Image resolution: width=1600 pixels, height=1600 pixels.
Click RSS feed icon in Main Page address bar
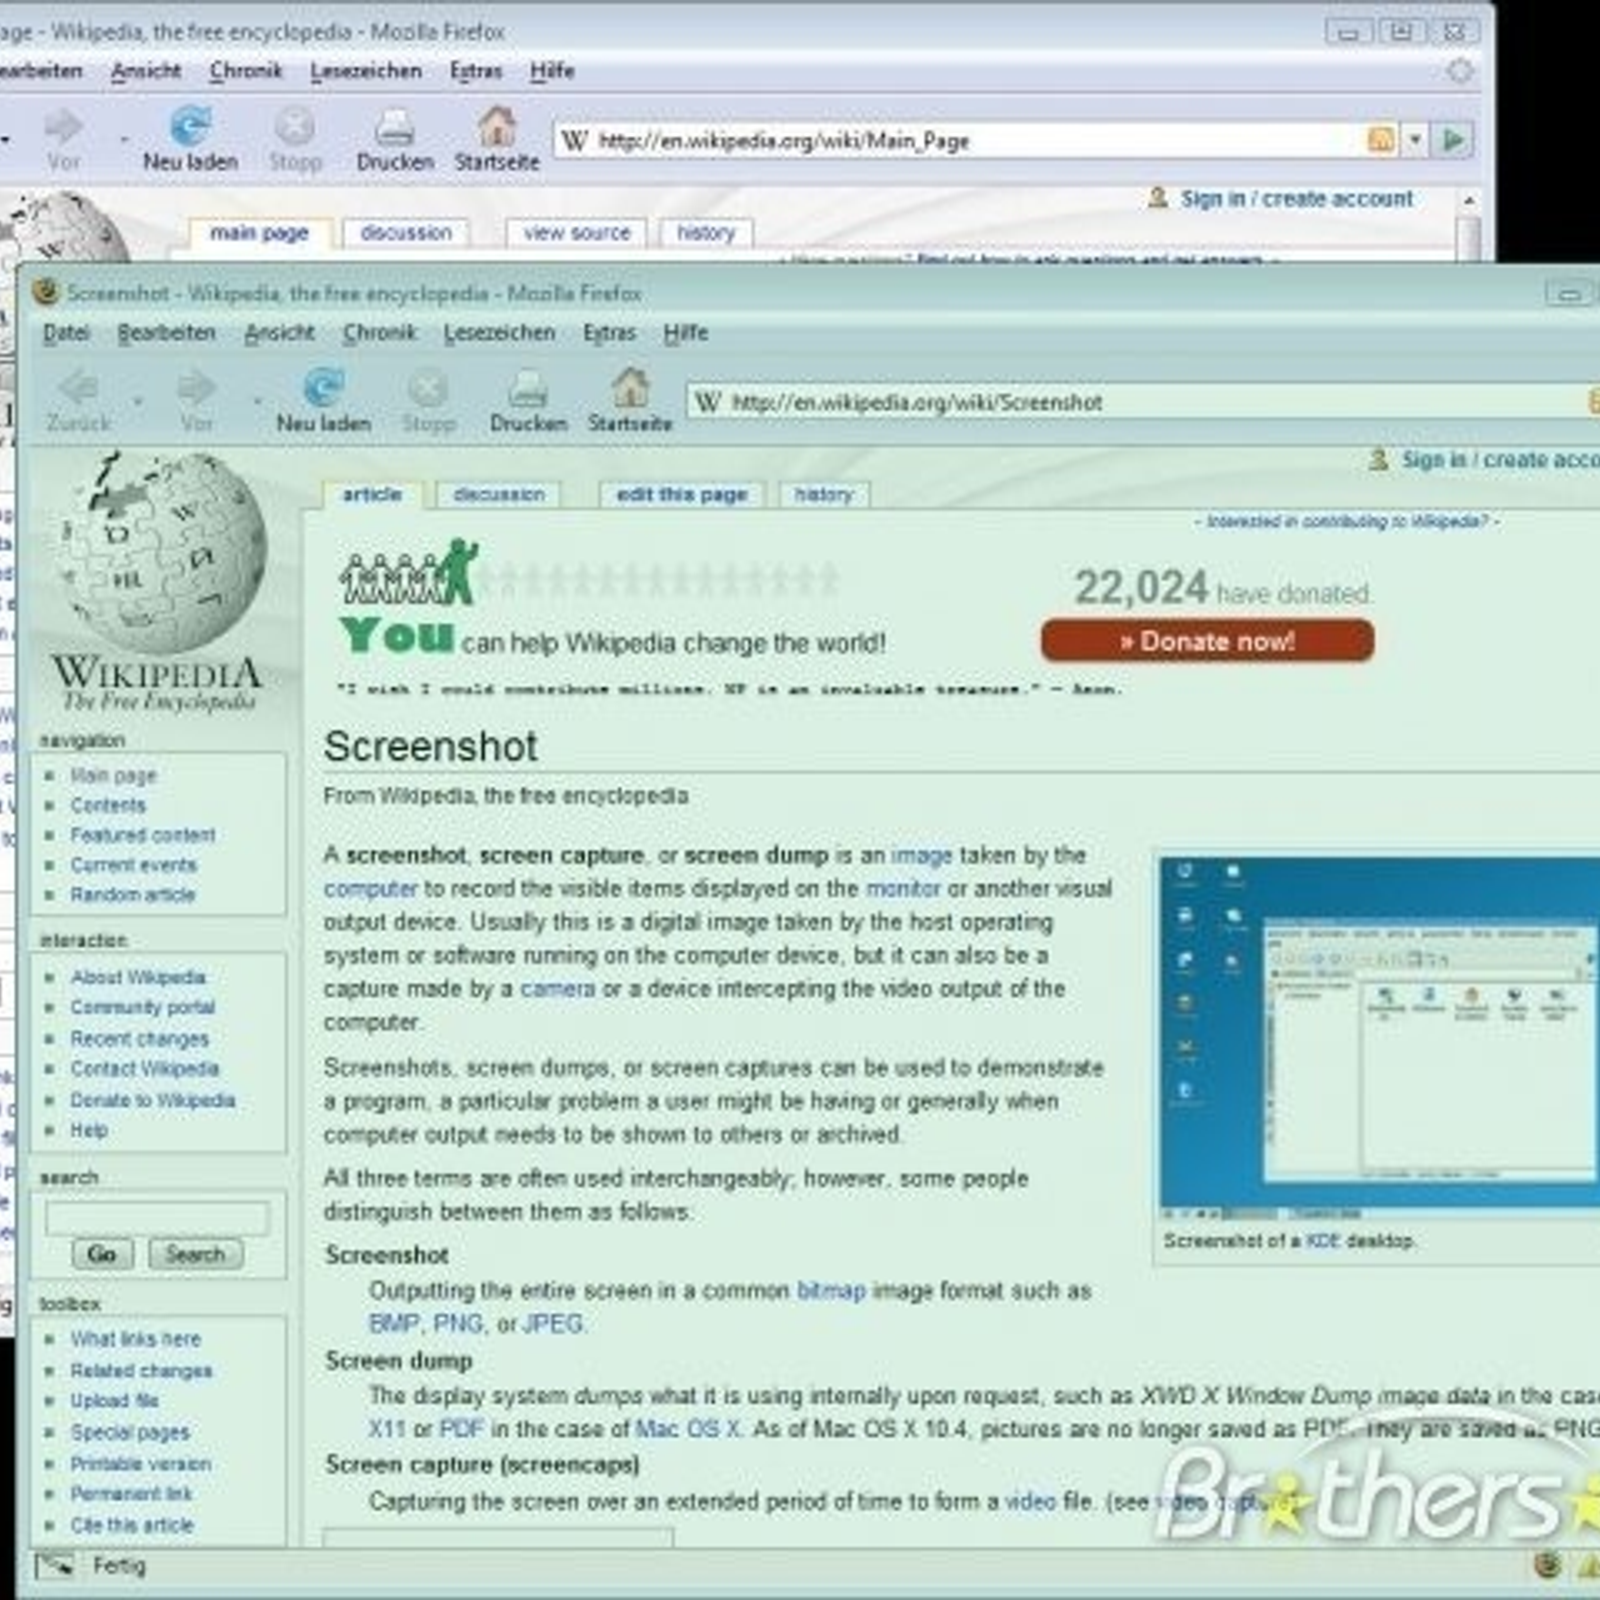(x=1381, y=140)
